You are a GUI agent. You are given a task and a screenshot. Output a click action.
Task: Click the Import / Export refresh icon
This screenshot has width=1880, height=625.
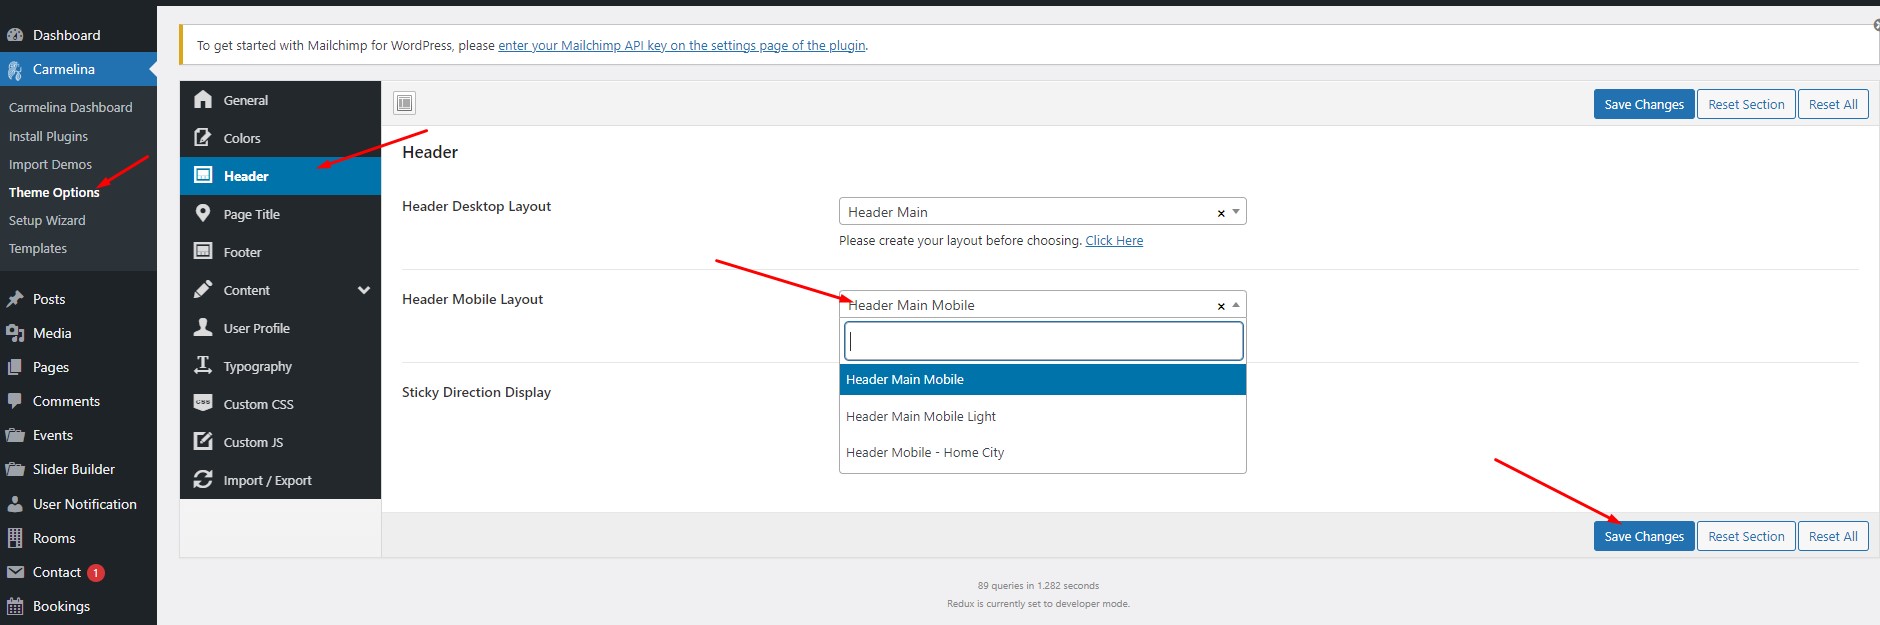click(x=203, y=479)
